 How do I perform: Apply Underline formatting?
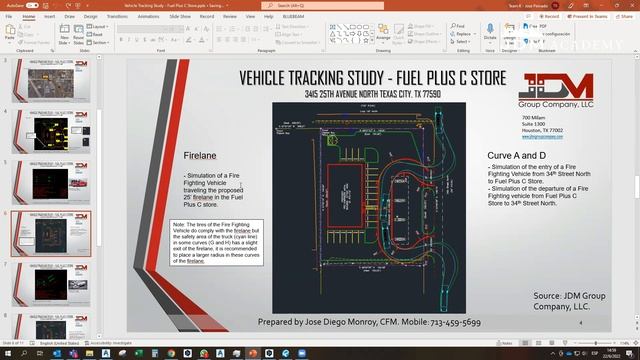pos(137,40)
